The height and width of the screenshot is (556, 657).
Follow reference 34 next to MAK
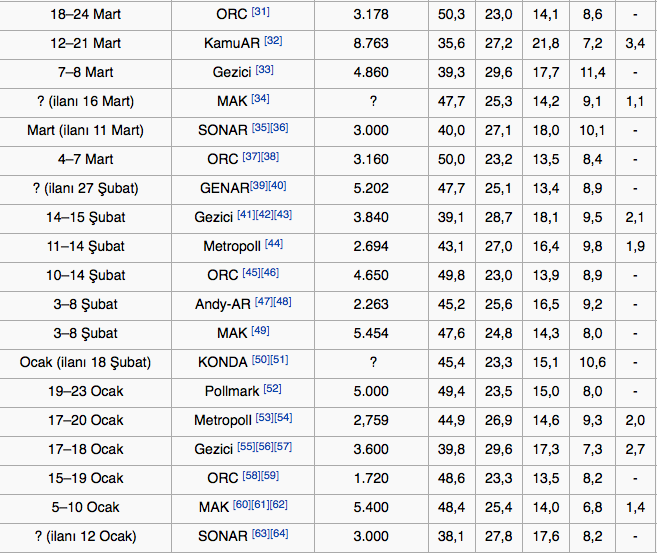pyautogui.click(x=261, y=99)
